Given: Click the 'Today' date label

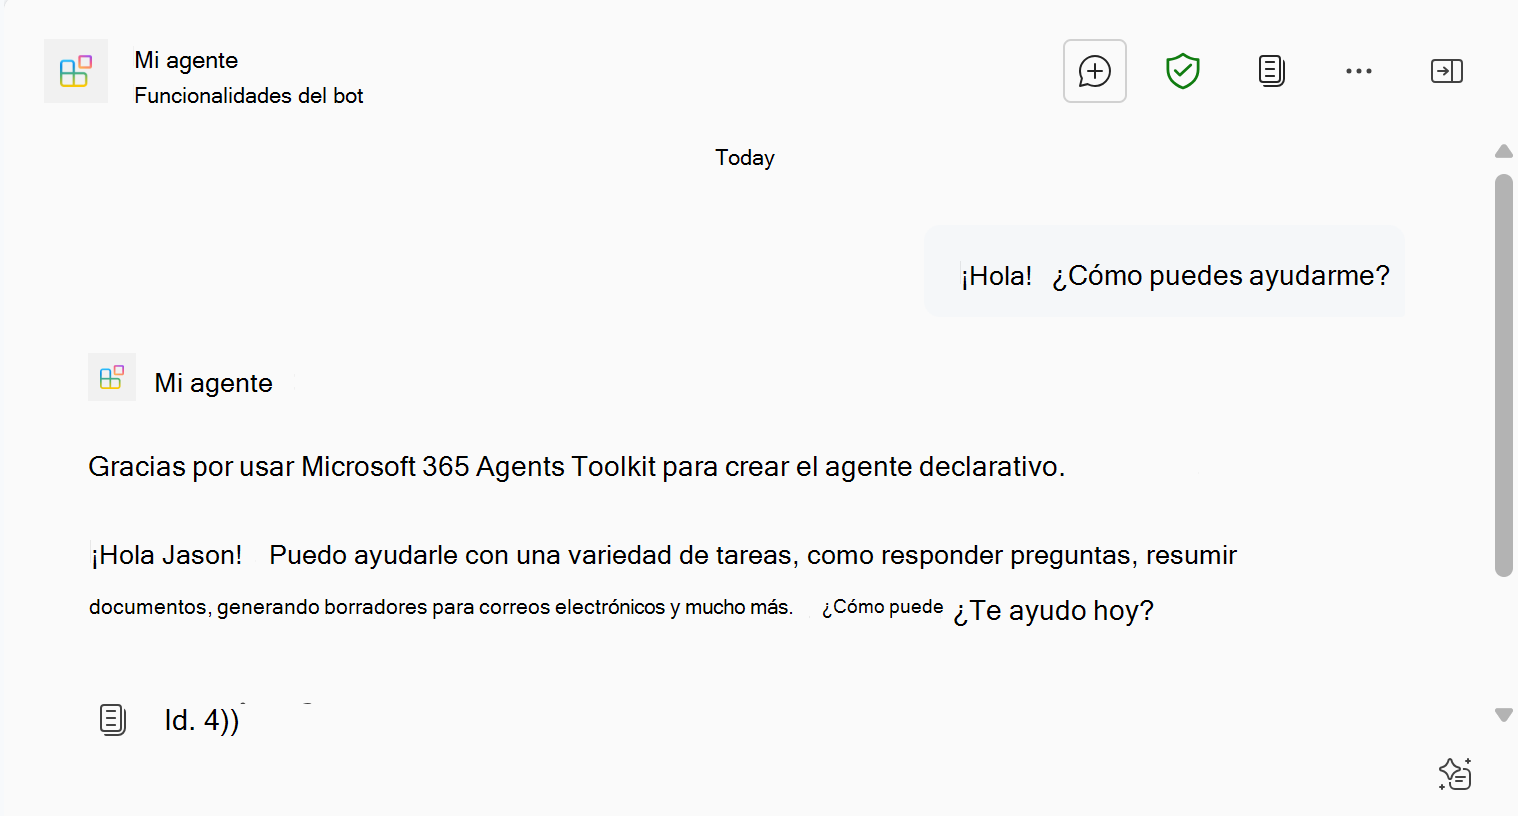Looking at the screenshot, I should pos(745,158).
